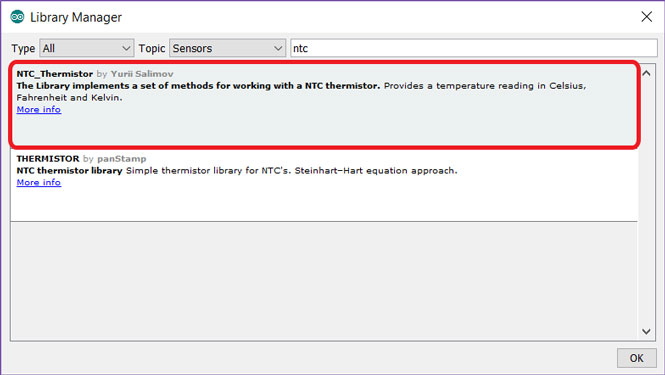Confirm with the OK button
Viewport: 665px width, 375px height.
(x=636, y=358)
